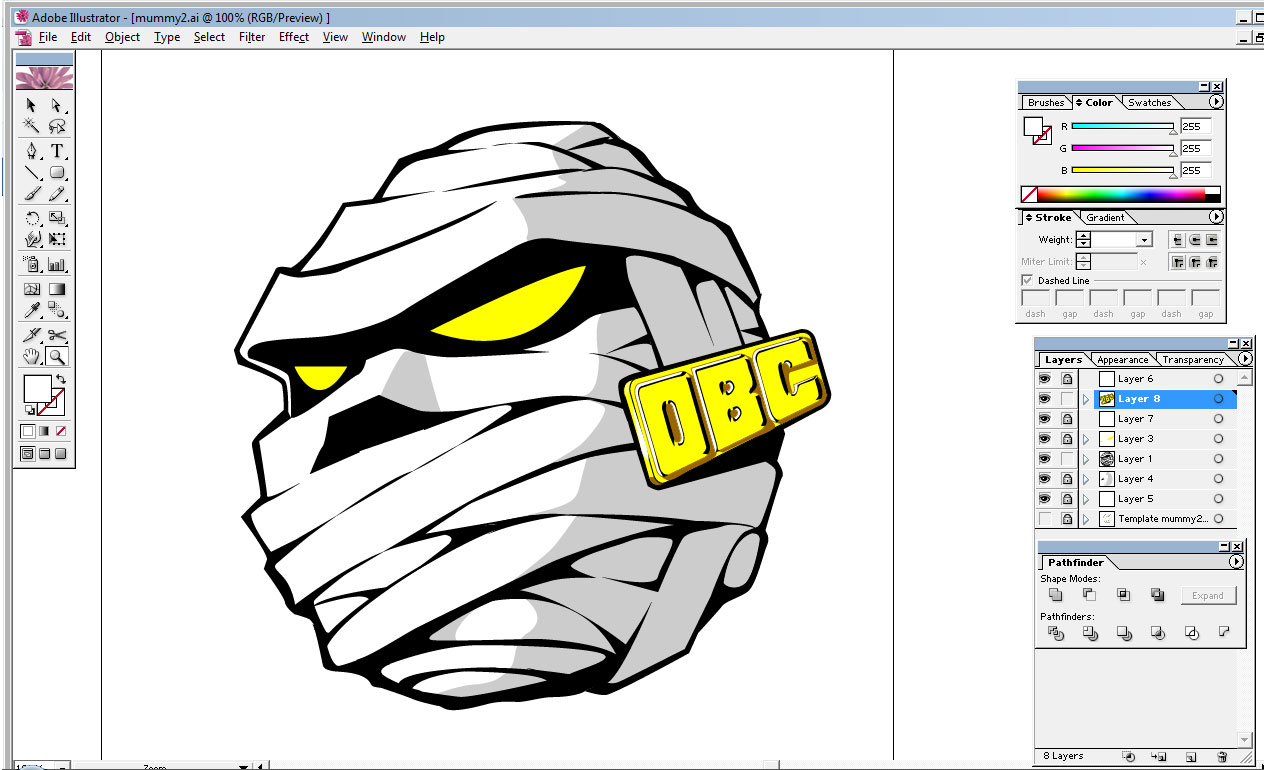Select the Type tool
Viewport: 1264px width, 770px height.
click(57, 151)
